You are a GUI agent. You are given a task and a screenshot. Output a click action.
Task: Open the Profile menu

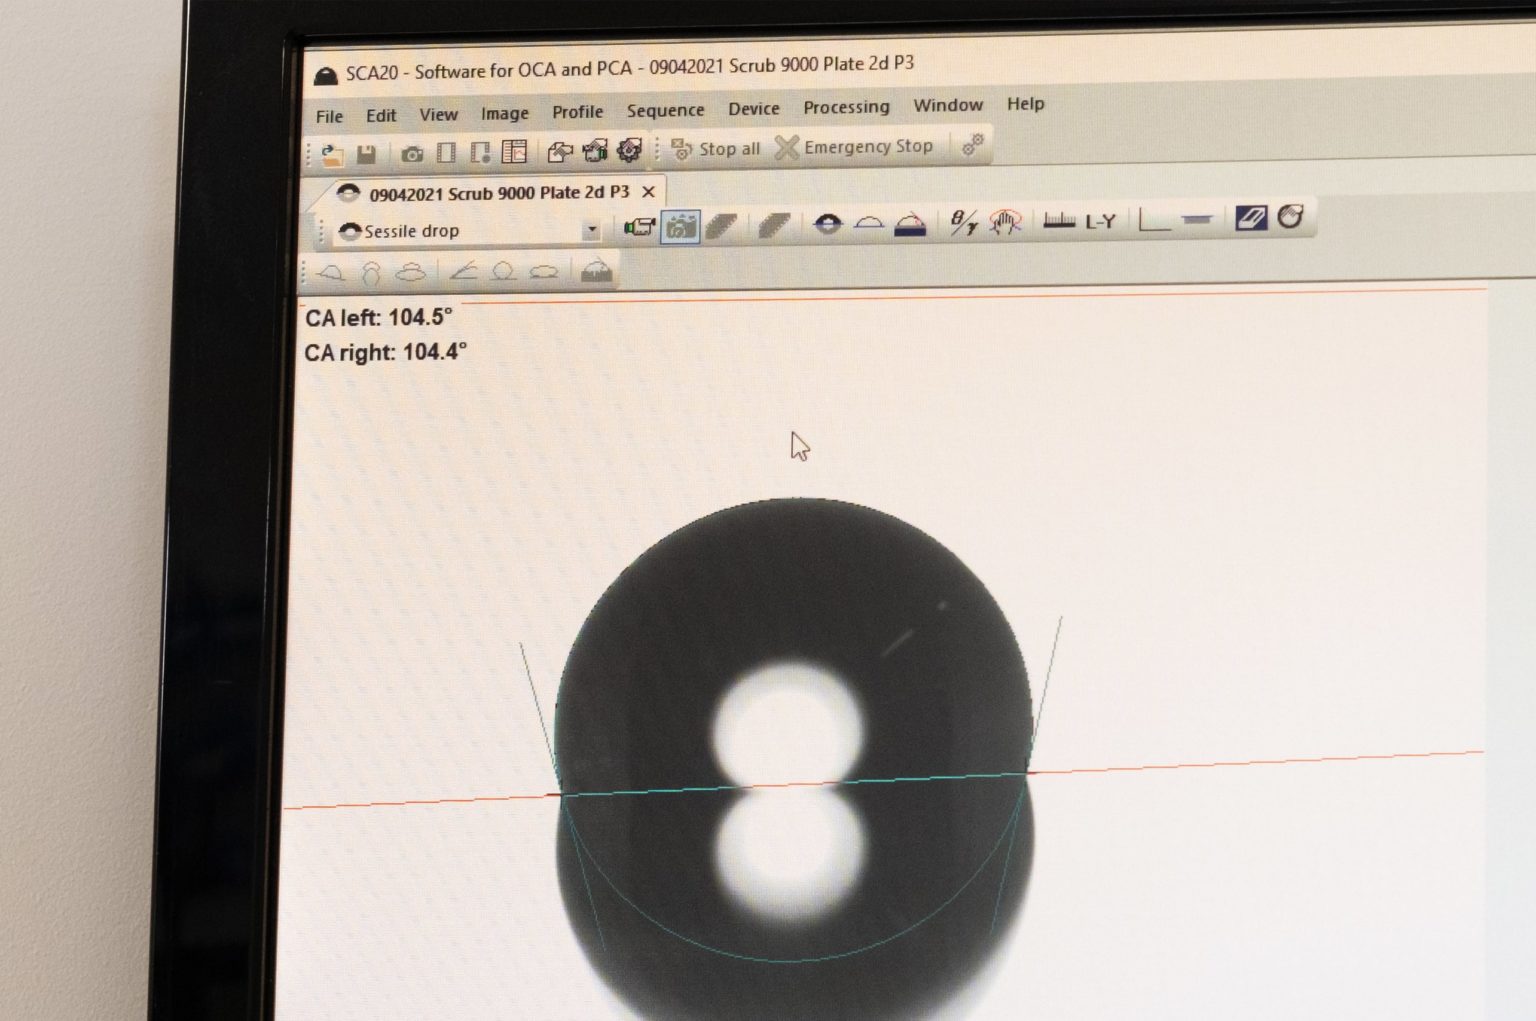pos(577,112)
